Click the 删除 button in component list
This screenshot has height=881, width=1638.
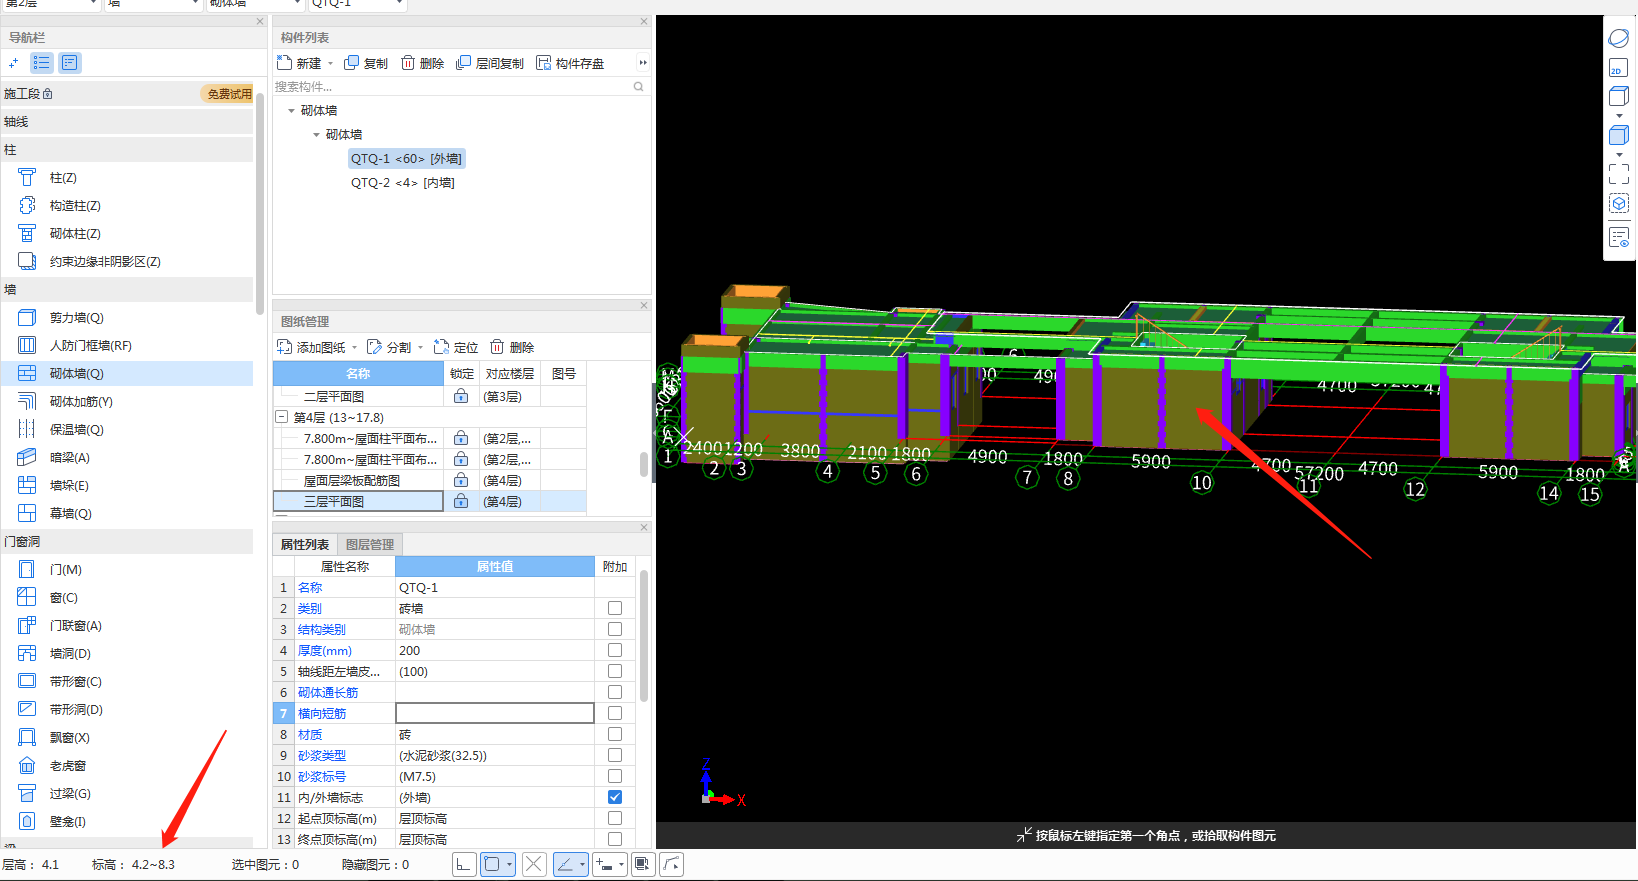pos(422,63)
